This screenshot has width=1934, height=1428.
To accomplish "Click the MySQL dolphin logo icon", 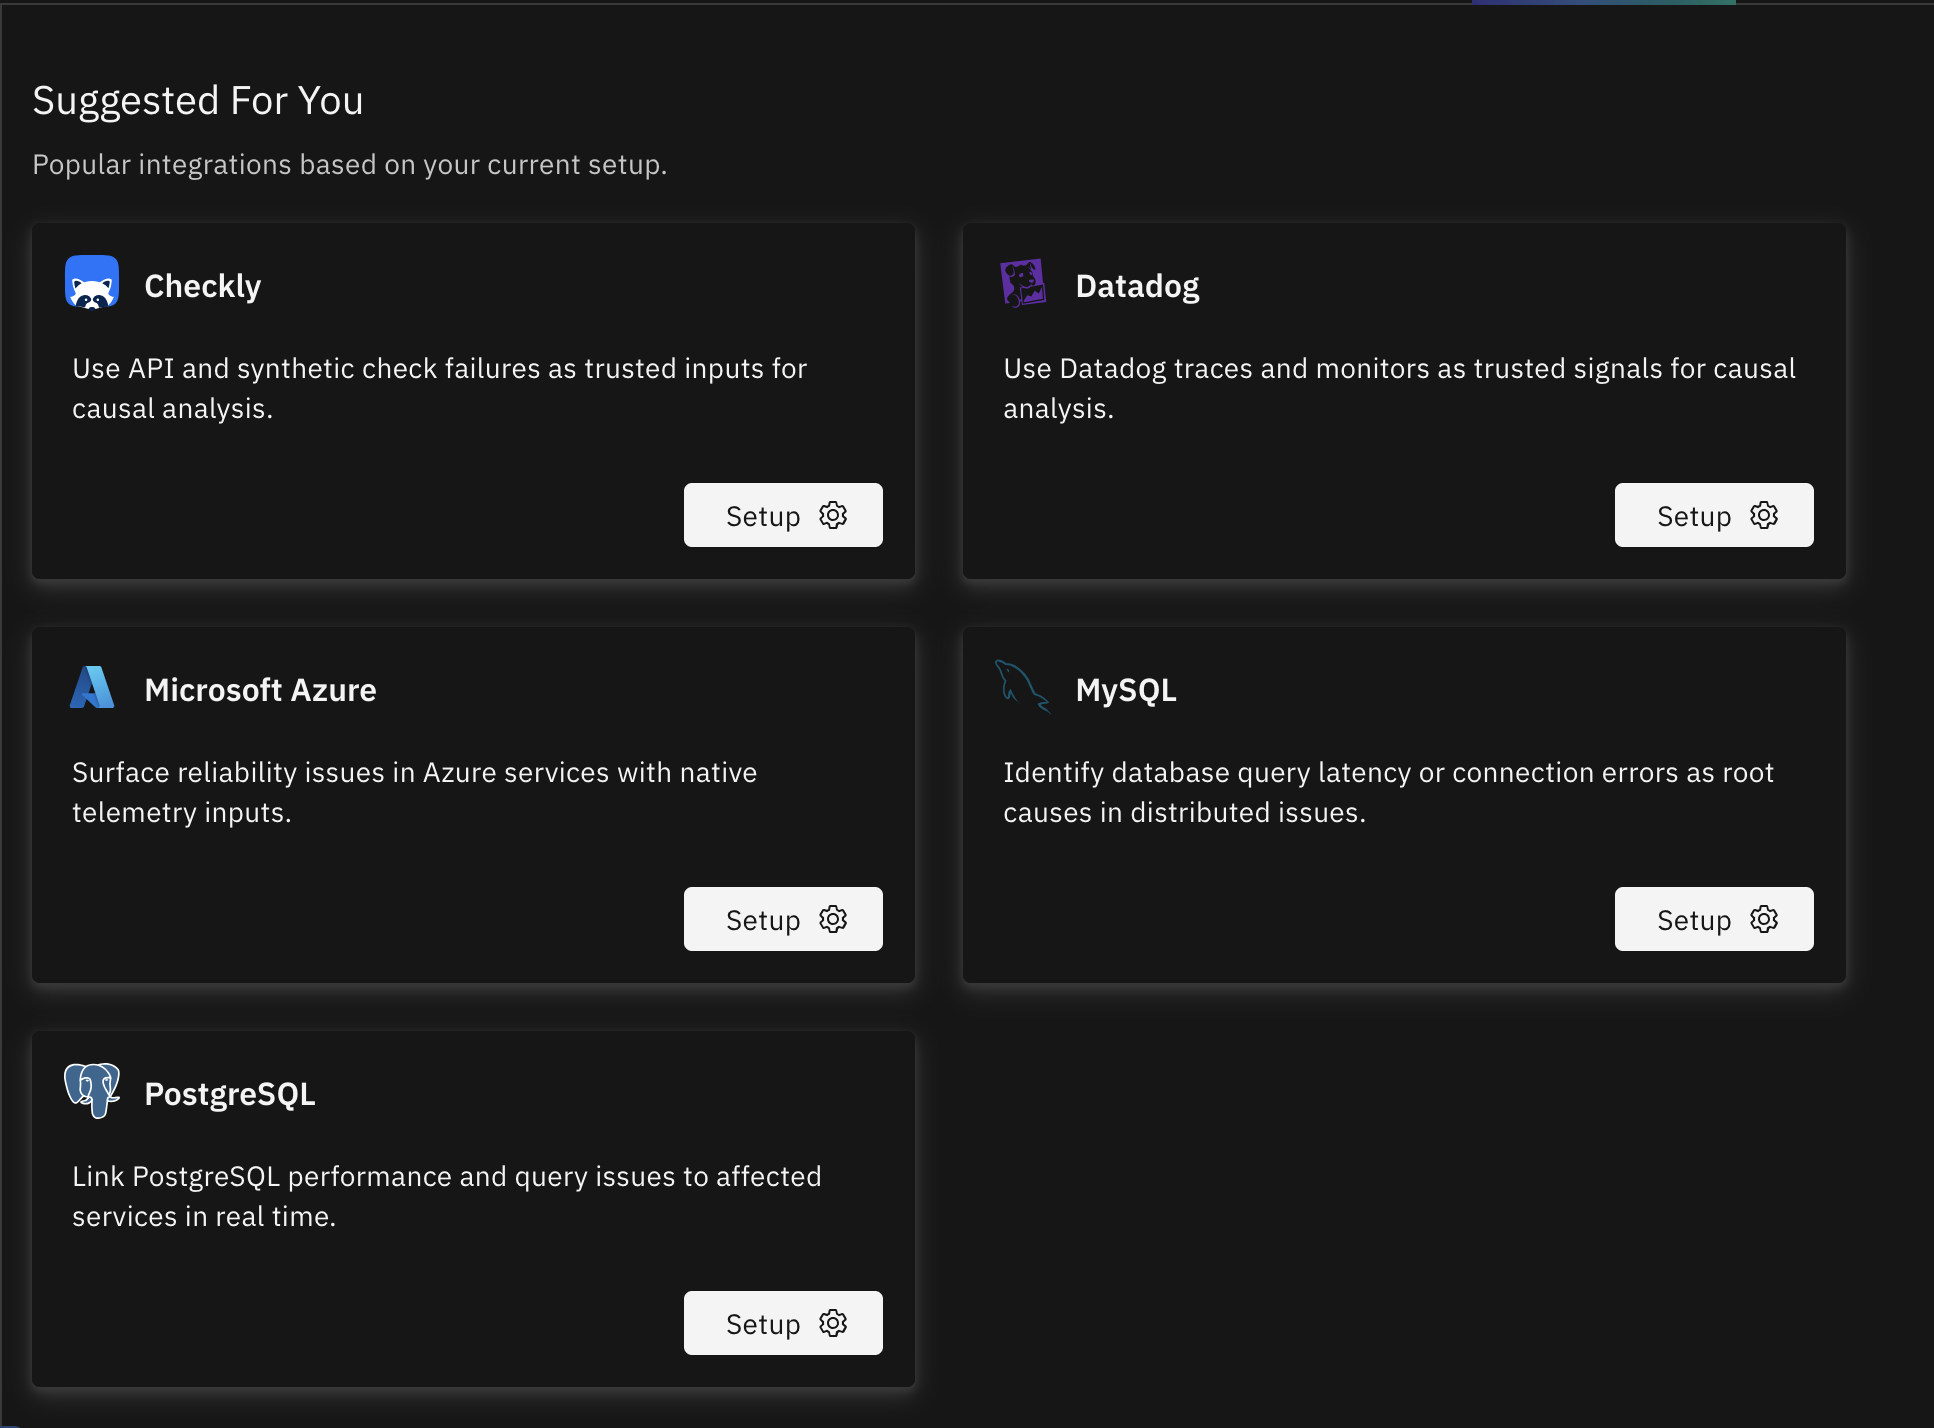I will click(x=1022, y=688).
